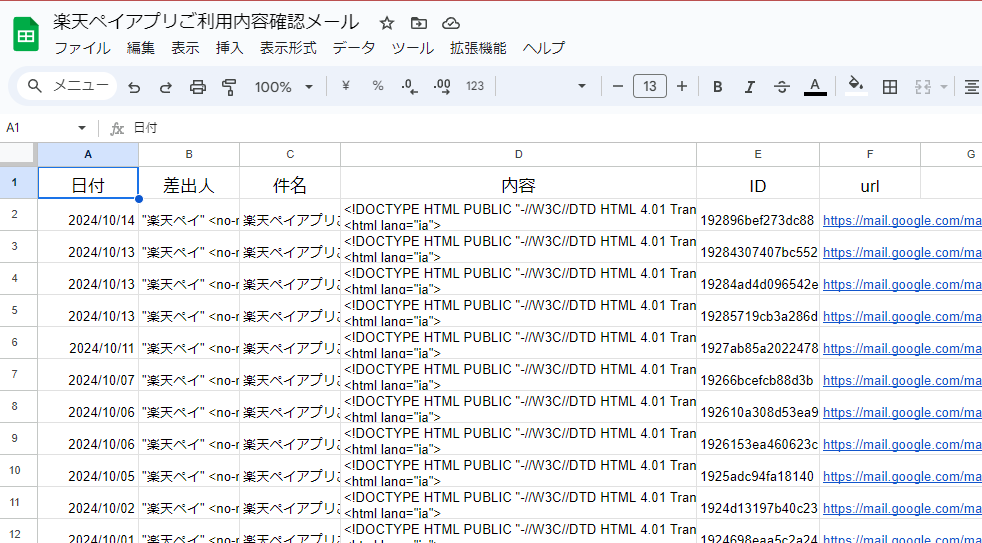The height and width of the screenshot is (543, 982).
Task: Select column D header
Action: click(x=518, y=154)
